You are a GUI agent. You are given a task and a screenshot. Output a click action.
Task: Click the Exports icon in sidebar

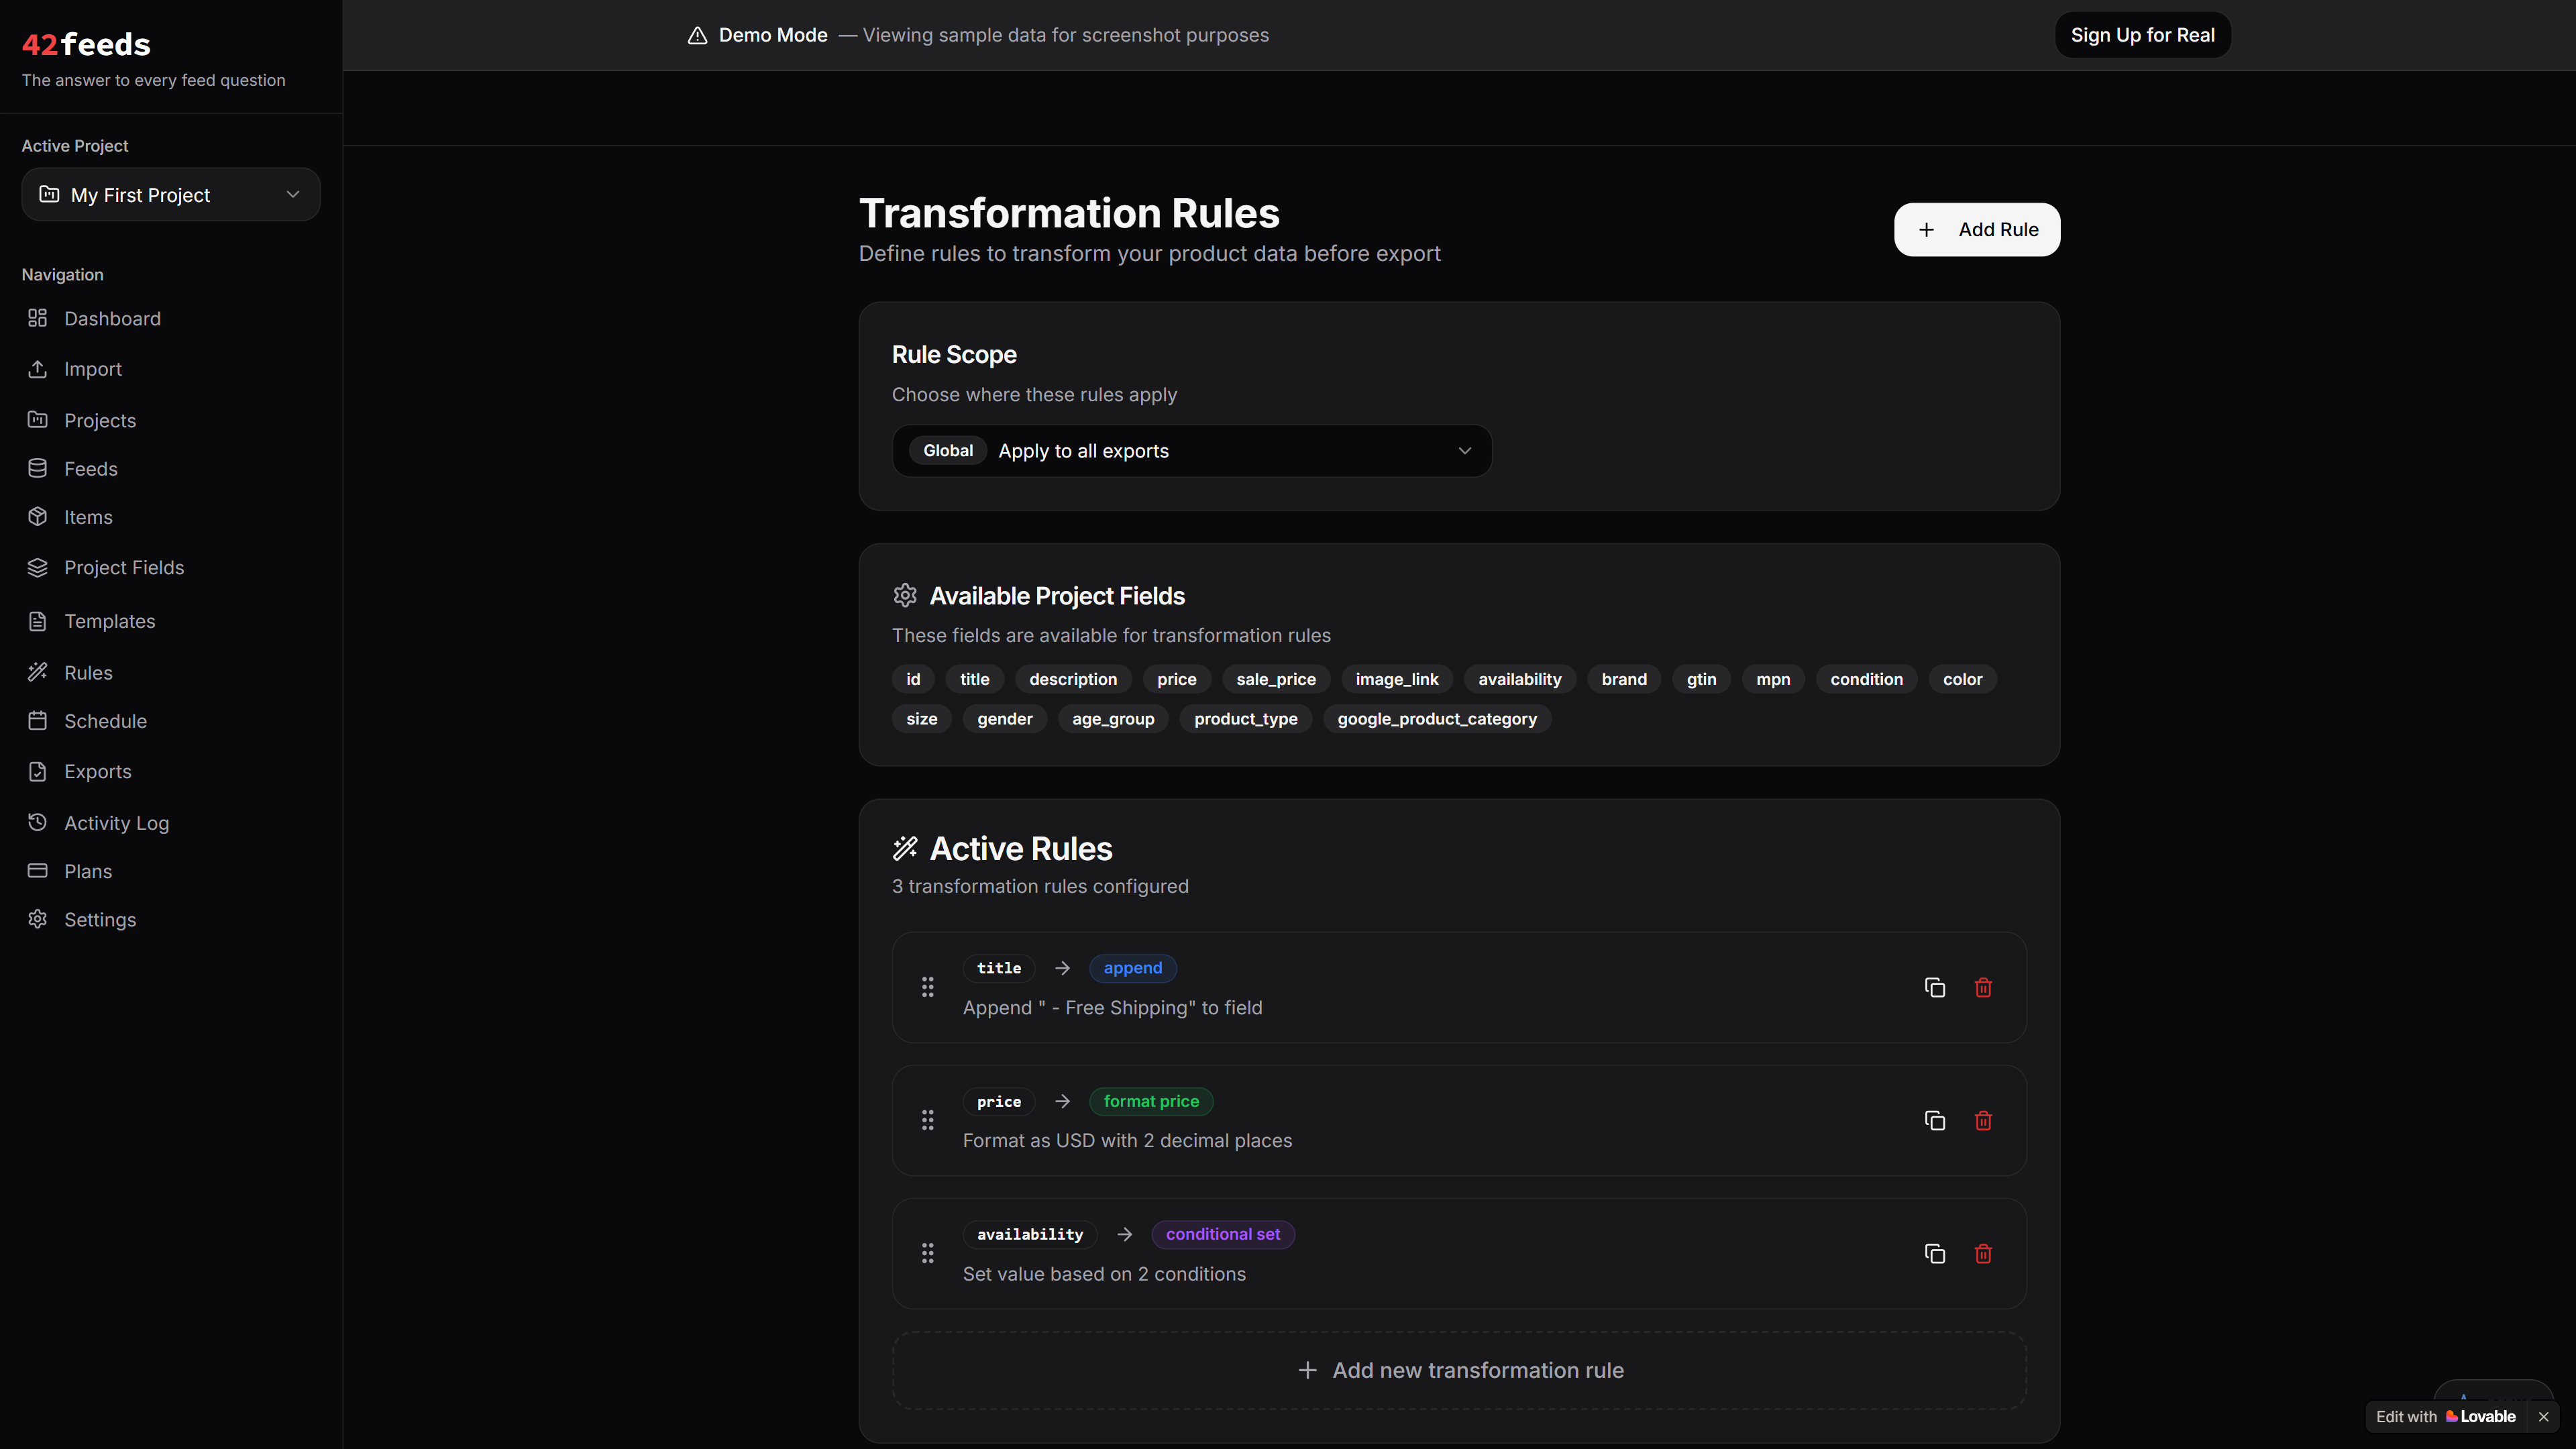point(38,771)
